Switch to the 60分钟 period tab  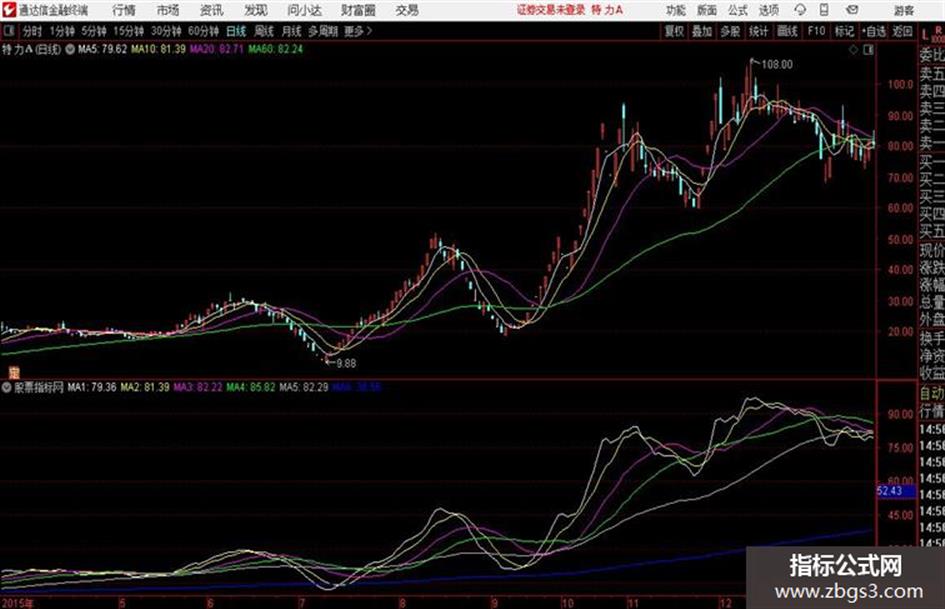tap(203, 31)
